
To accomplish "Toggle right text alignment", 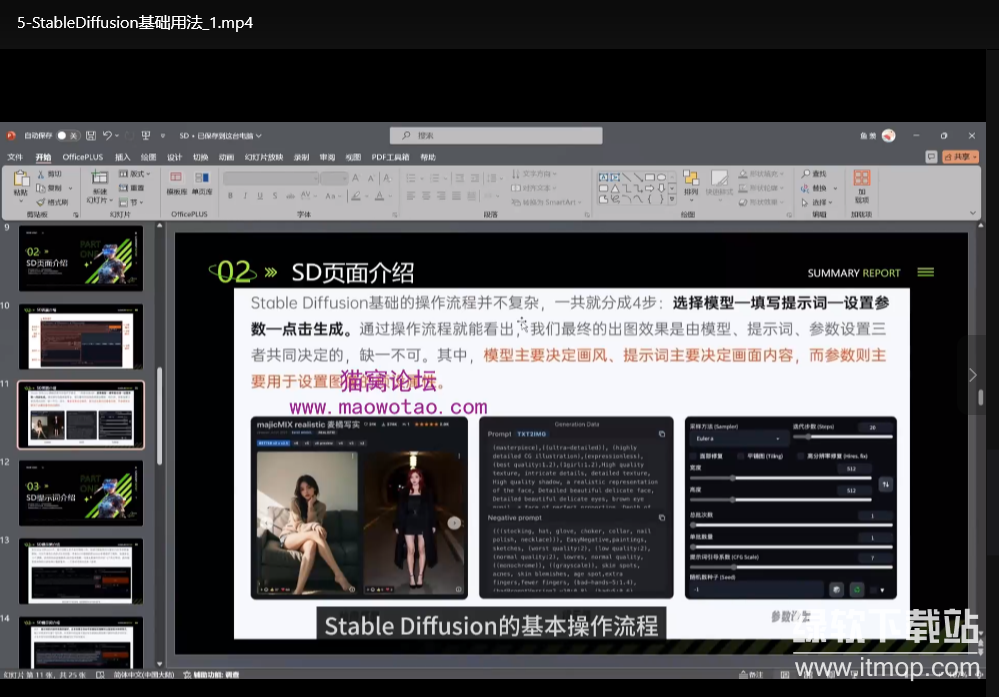I will point(441,196).
